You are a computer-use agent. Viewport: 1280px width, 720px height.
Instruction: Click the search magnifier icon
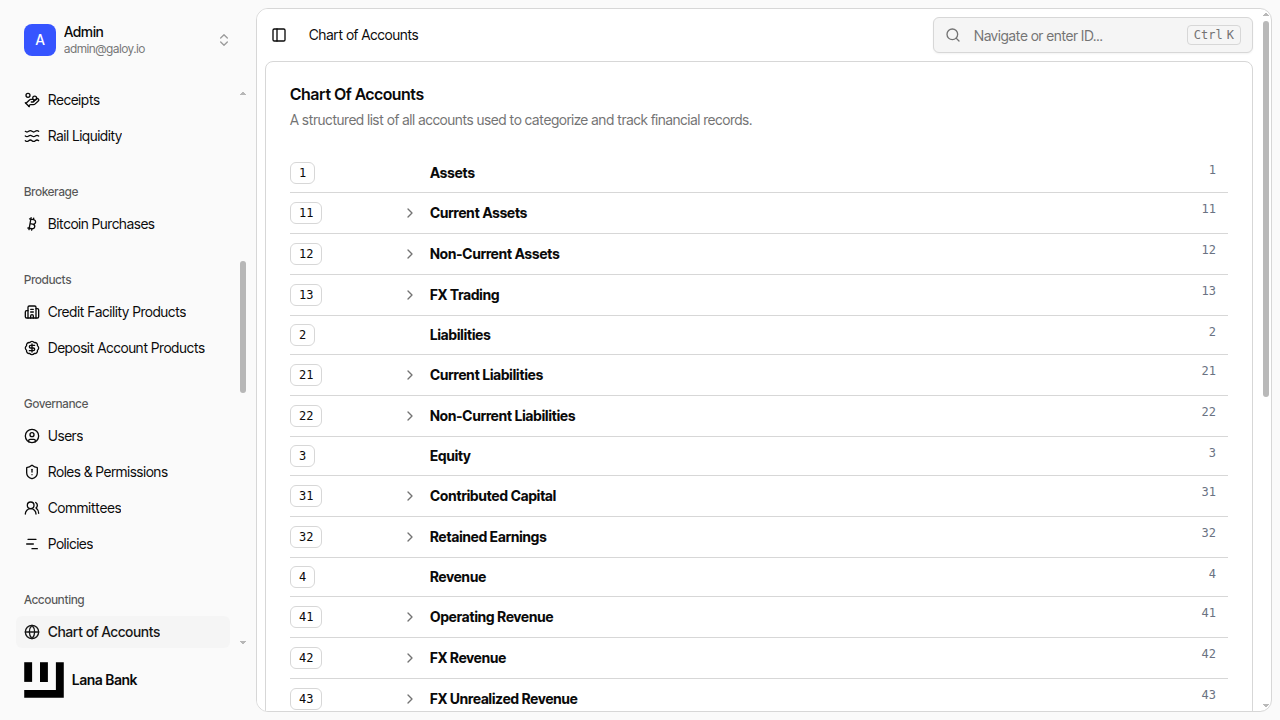coord(954,35)
